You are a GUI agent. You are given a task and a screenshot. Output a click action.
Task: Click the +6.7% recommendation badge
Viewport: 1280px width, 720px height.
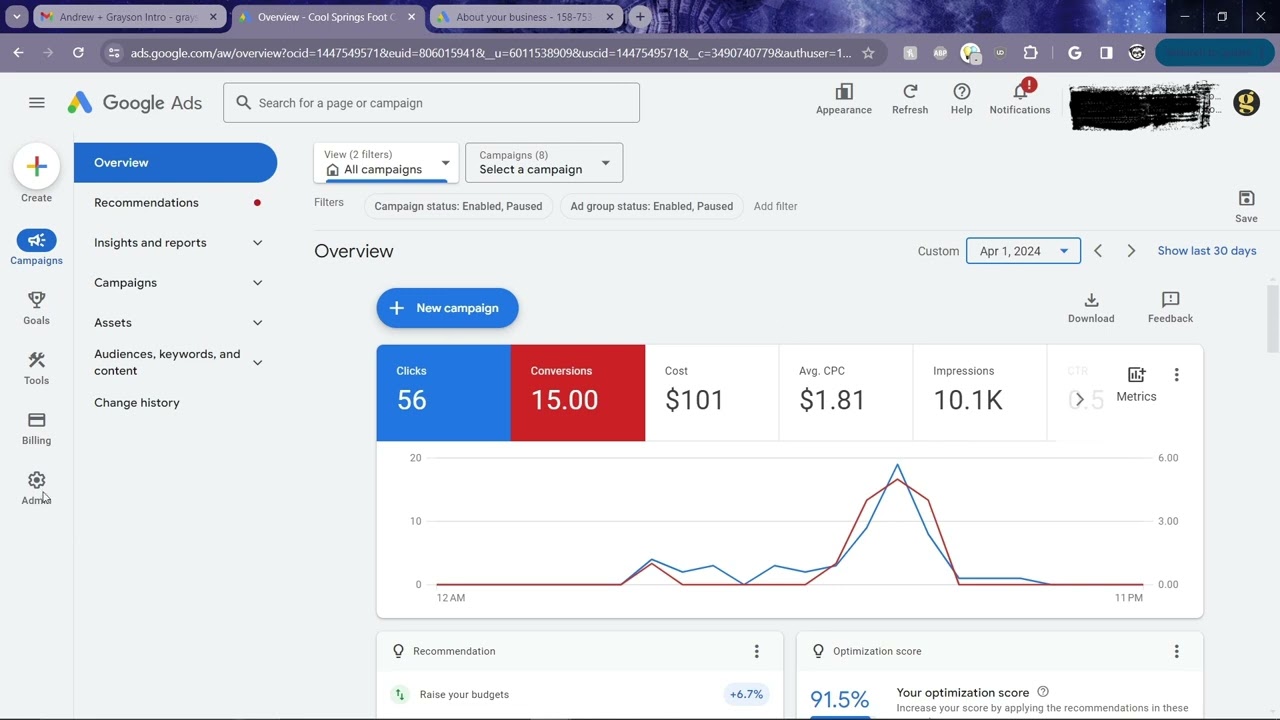coord(746,694)
